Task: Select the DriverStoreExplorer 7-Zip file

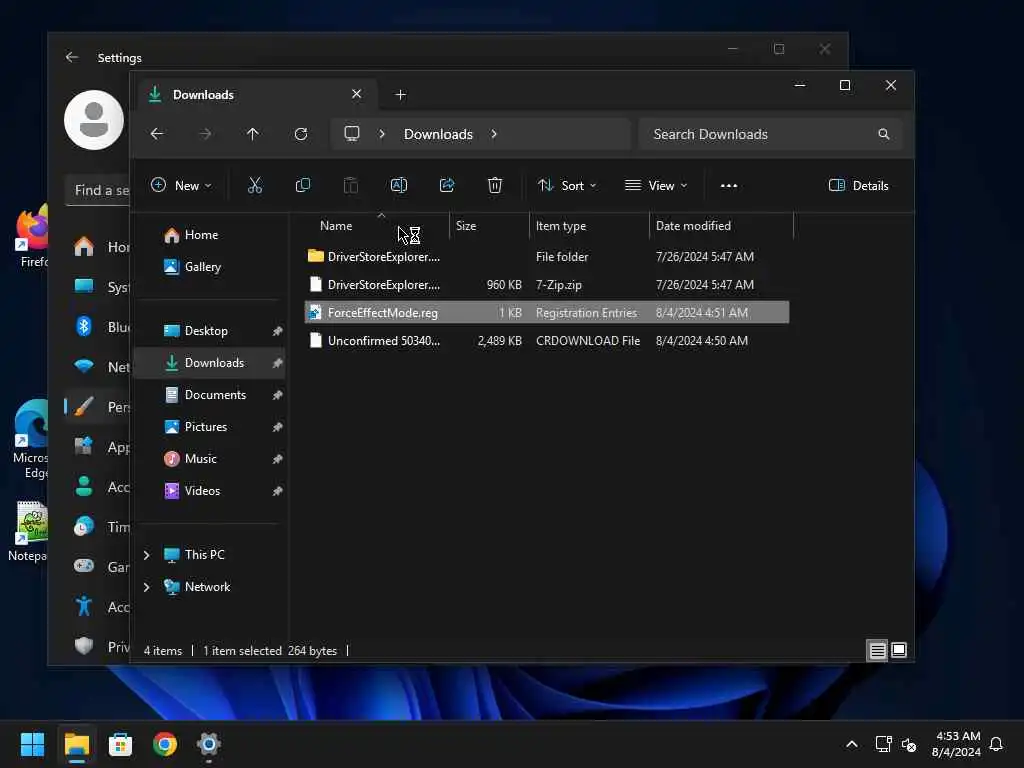Action: click(547, 285)
